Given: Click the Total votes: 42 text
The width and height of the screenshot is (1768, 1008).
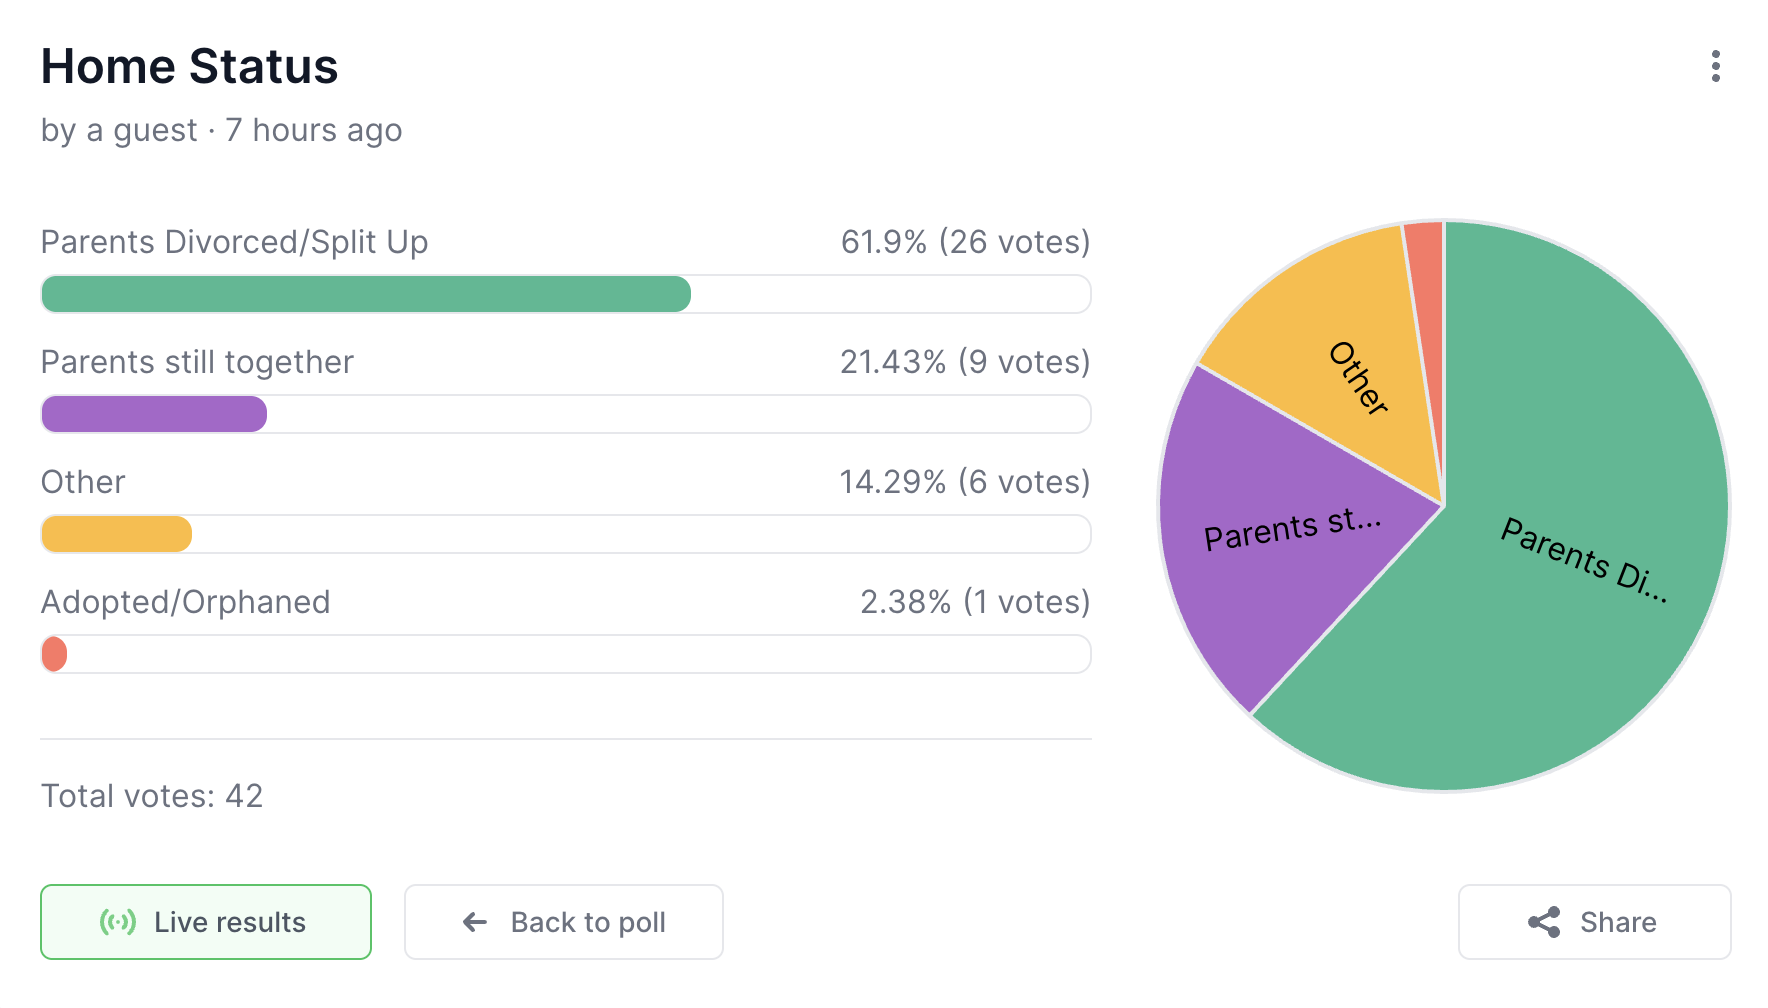Looking at the screenshot, I should pos(152,796).
